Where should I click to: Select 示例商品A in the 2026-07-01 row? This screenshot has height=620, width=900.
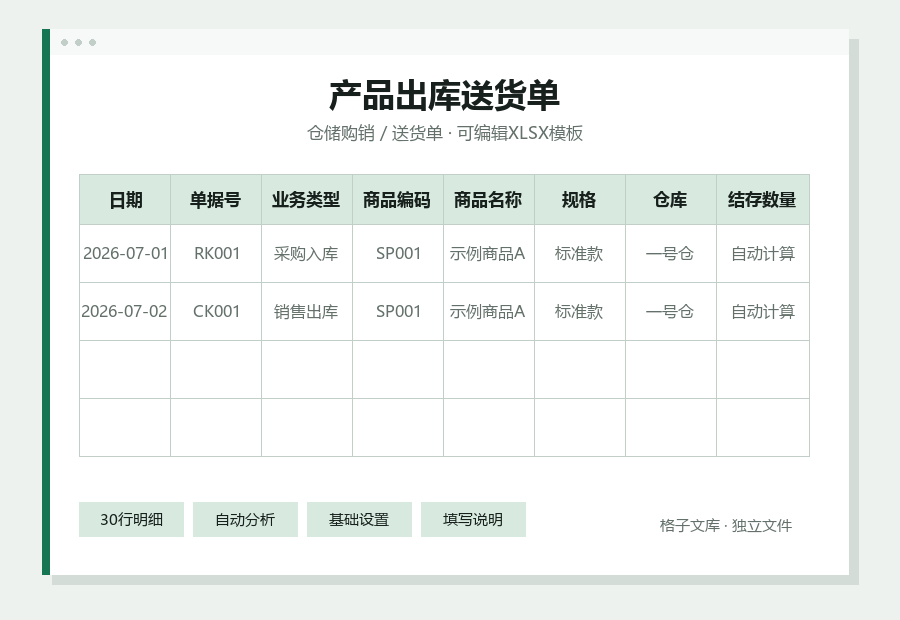point(488,253)
